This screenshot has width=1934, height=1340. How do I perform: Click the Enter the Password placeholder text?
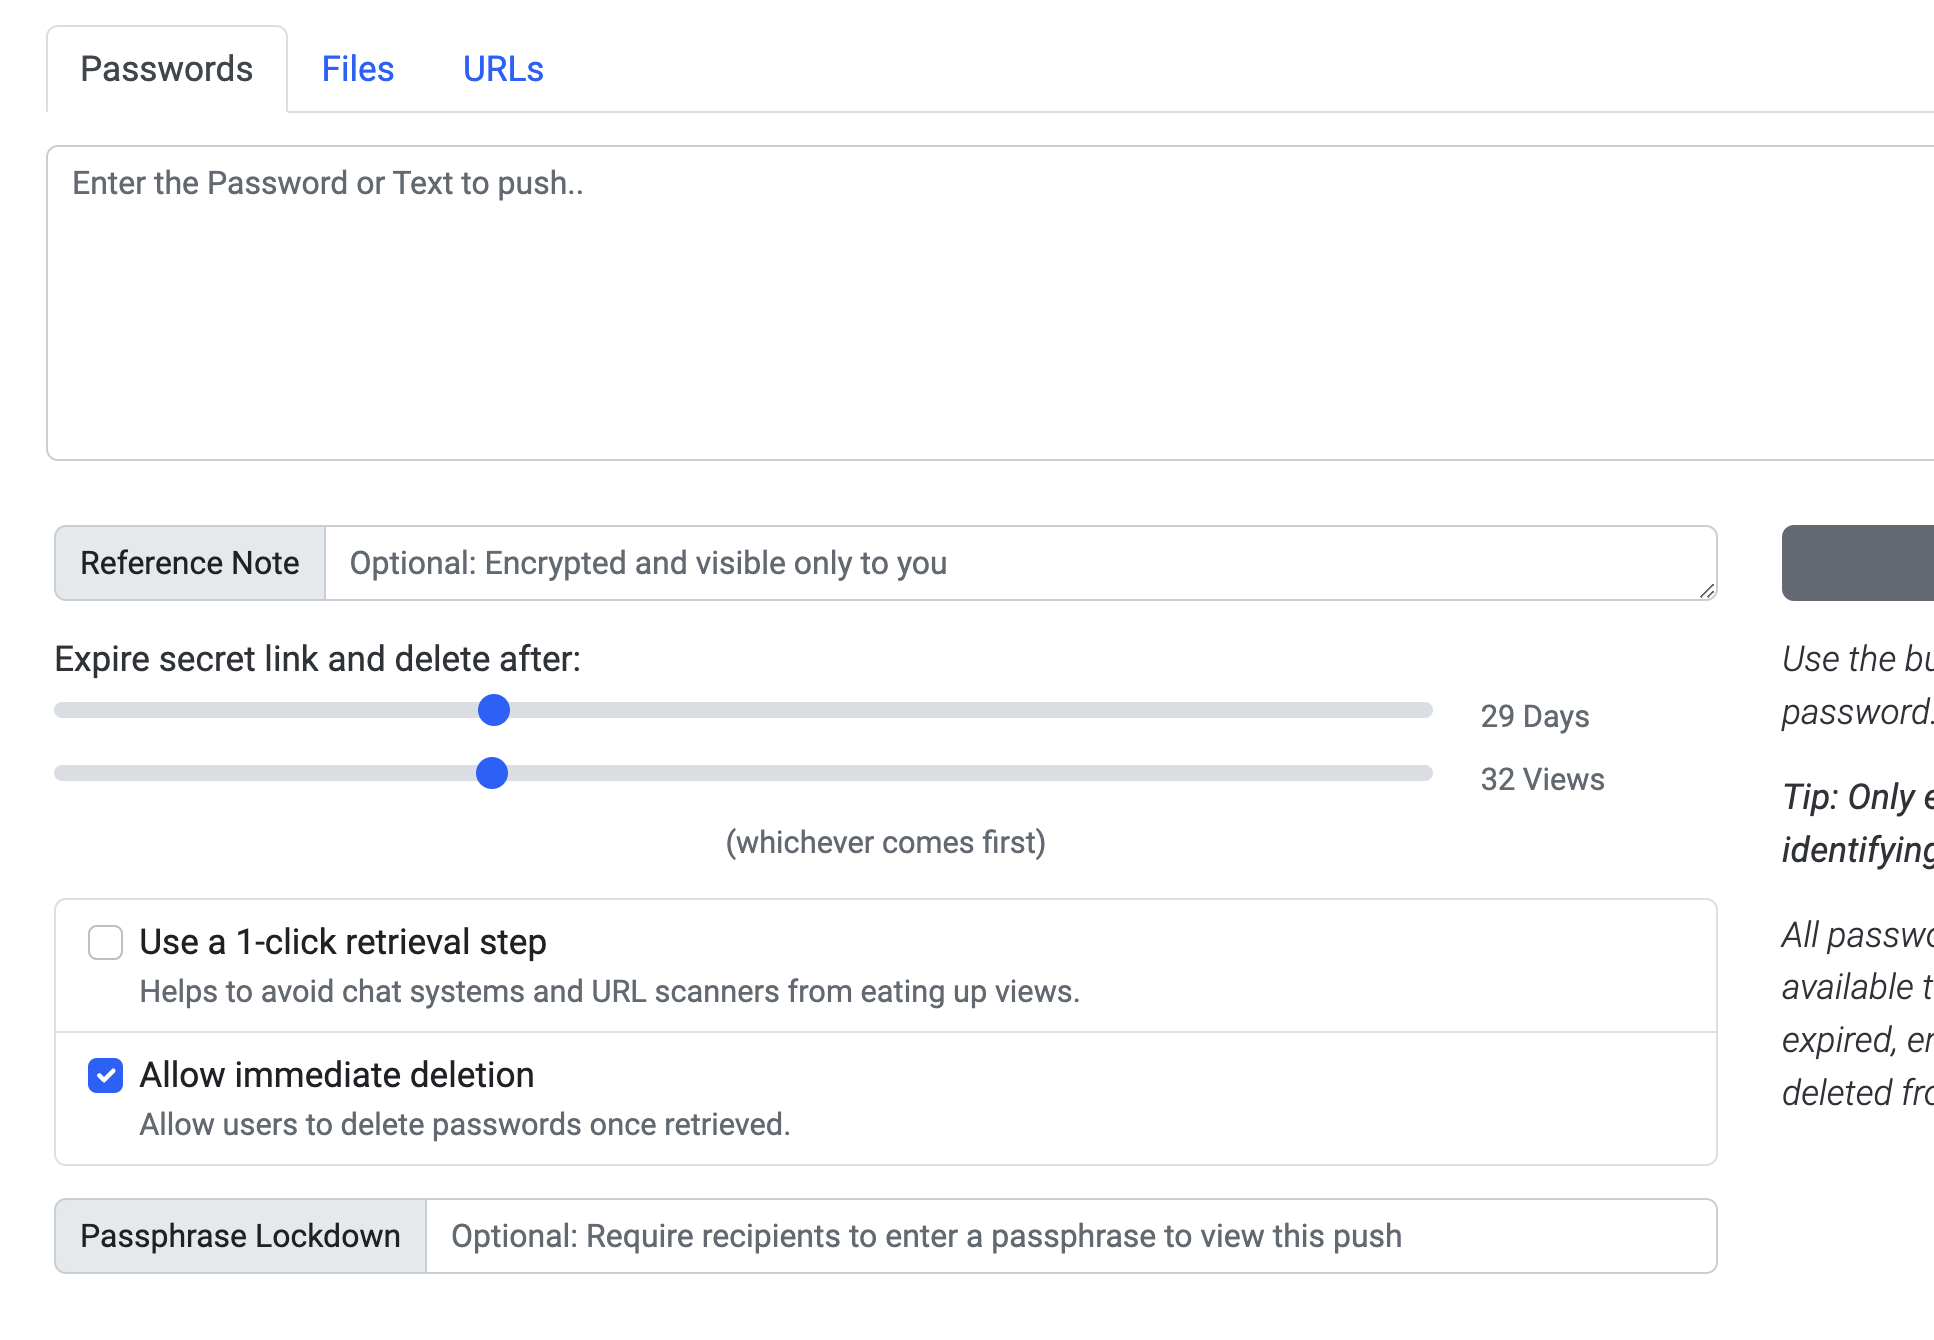point(326,182)
